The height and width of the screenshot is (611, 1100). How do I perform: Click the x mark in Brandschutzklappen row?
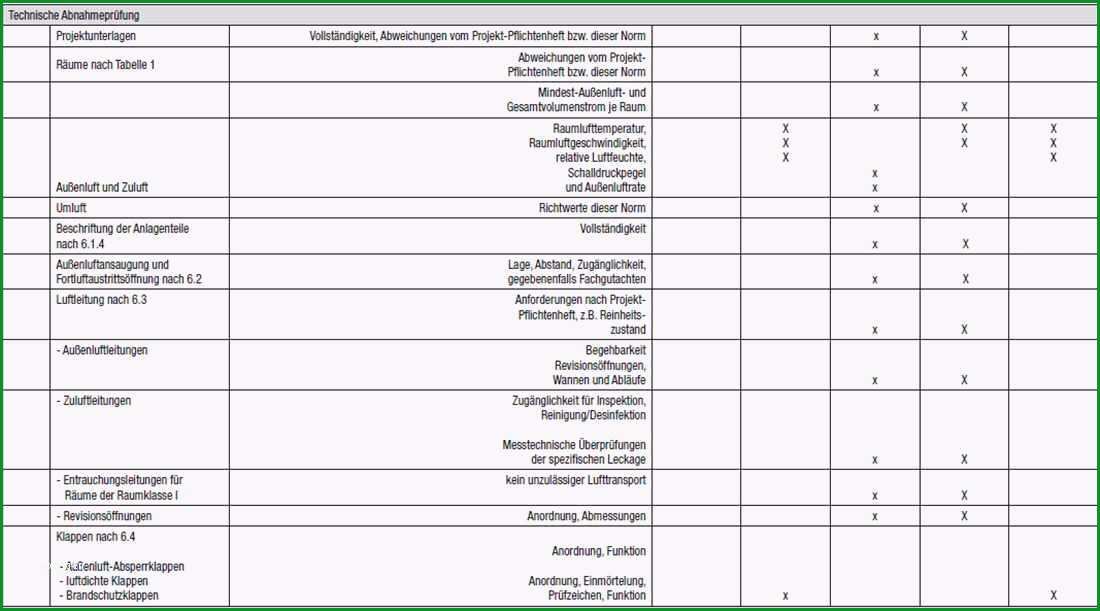click(x=785, y=596)
